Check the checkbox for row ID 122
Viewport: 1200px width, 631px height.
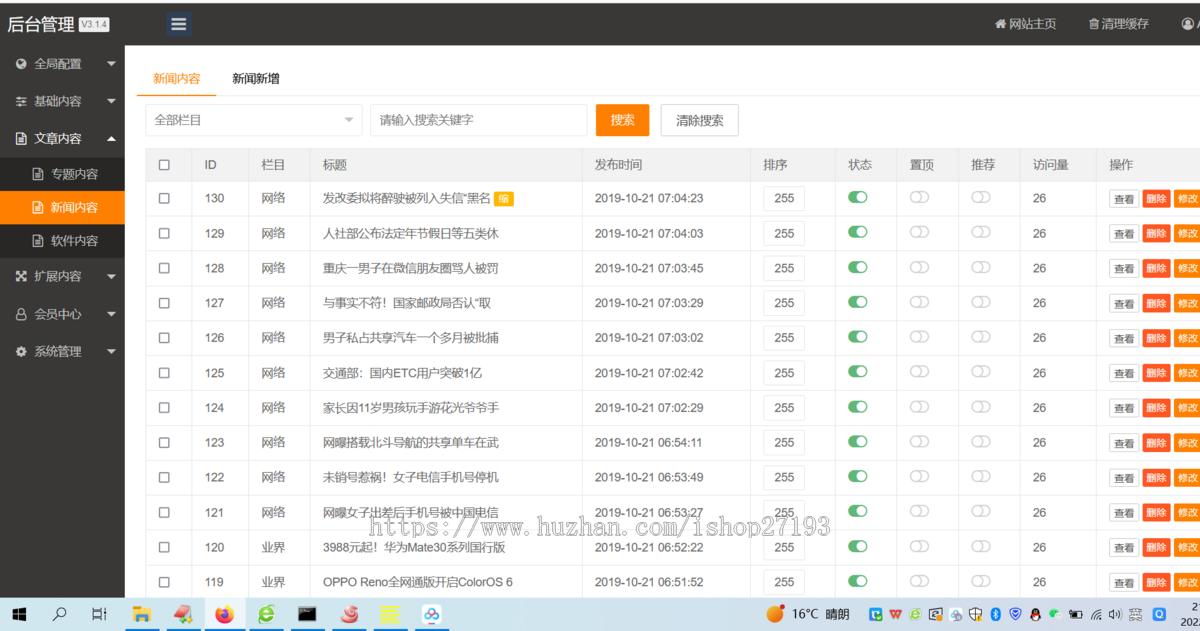click(x=164, y=477)
